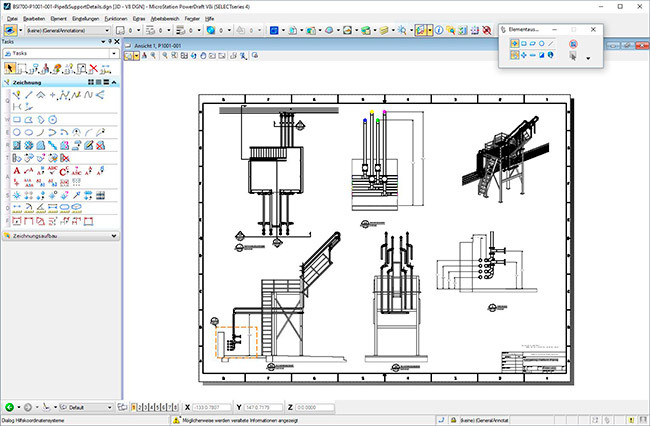Image resolution: width=650 pixels, height=426 pixels.
Task: Toggle the Individual selection method in Elementauswahl
Action: 515,44
